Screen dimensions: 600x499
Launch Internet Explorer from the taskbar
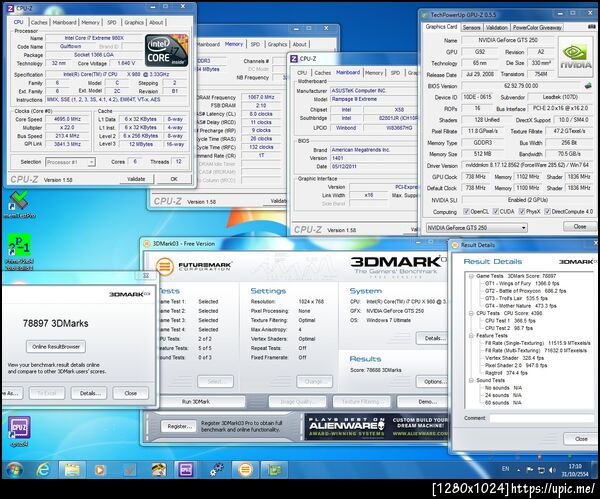pyautogui.click(x=43, y=470)
